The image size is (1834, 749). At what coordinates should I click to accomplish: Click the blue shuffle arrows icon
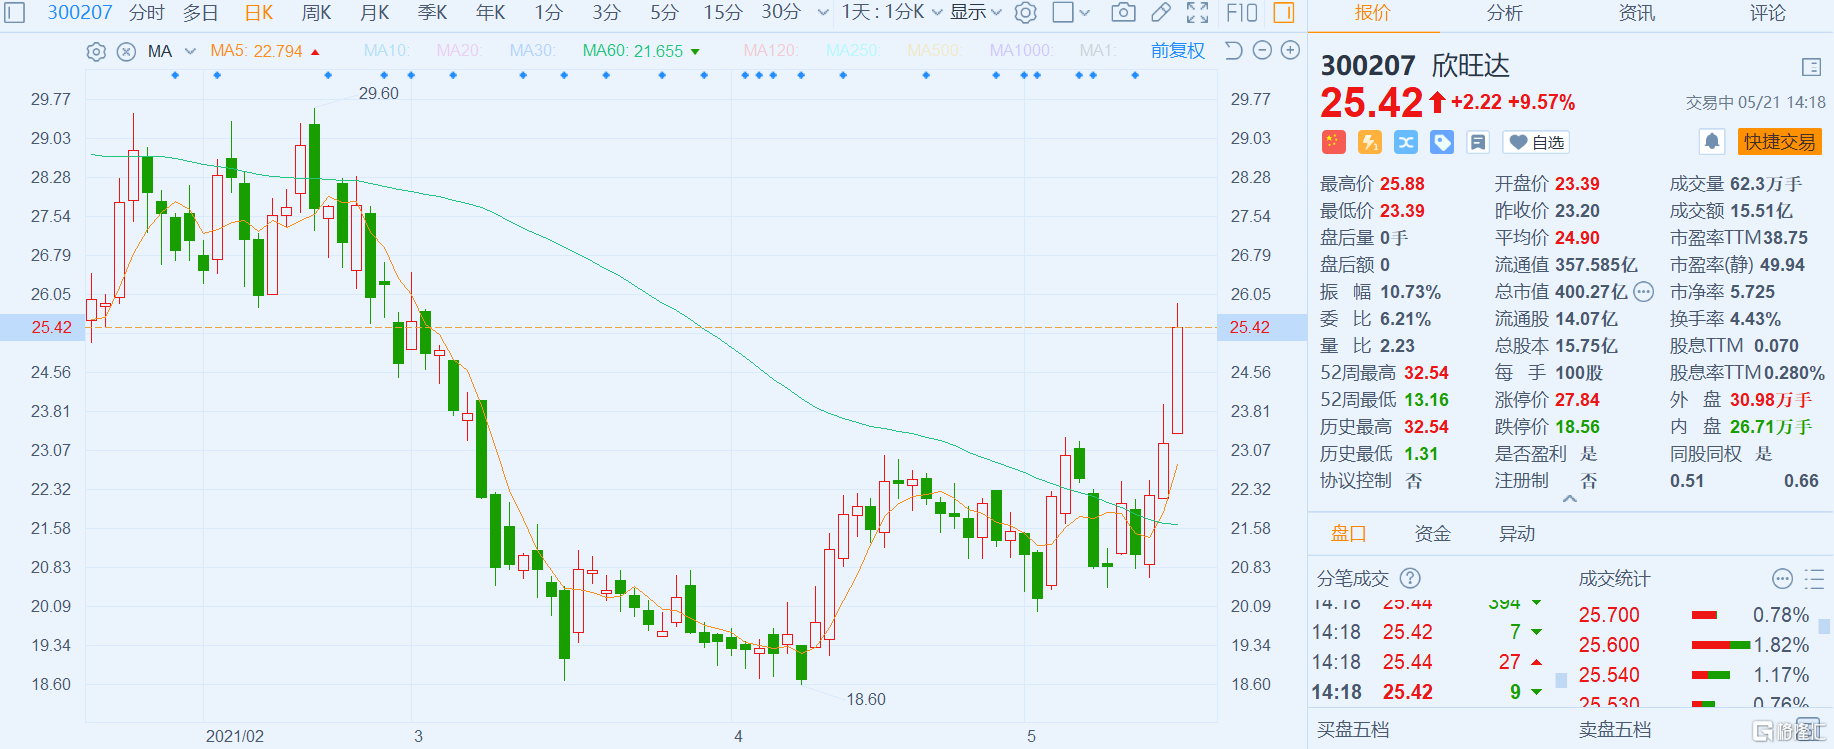tap(1405, 142)
